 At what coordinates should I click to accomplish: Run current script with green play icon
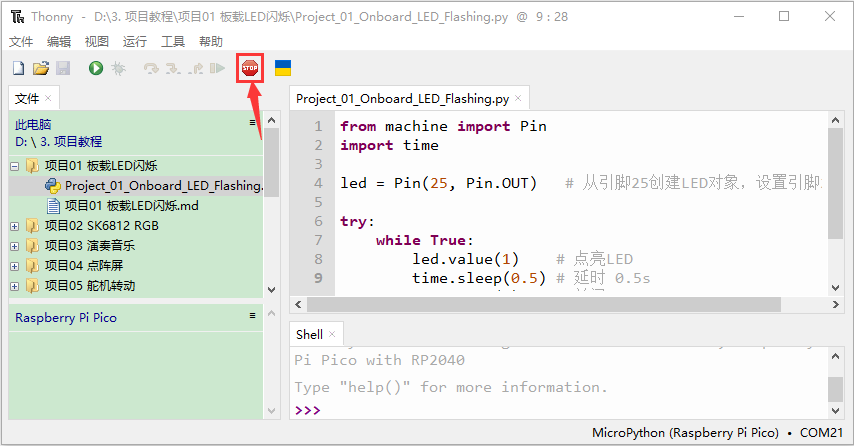click(96, 68)
